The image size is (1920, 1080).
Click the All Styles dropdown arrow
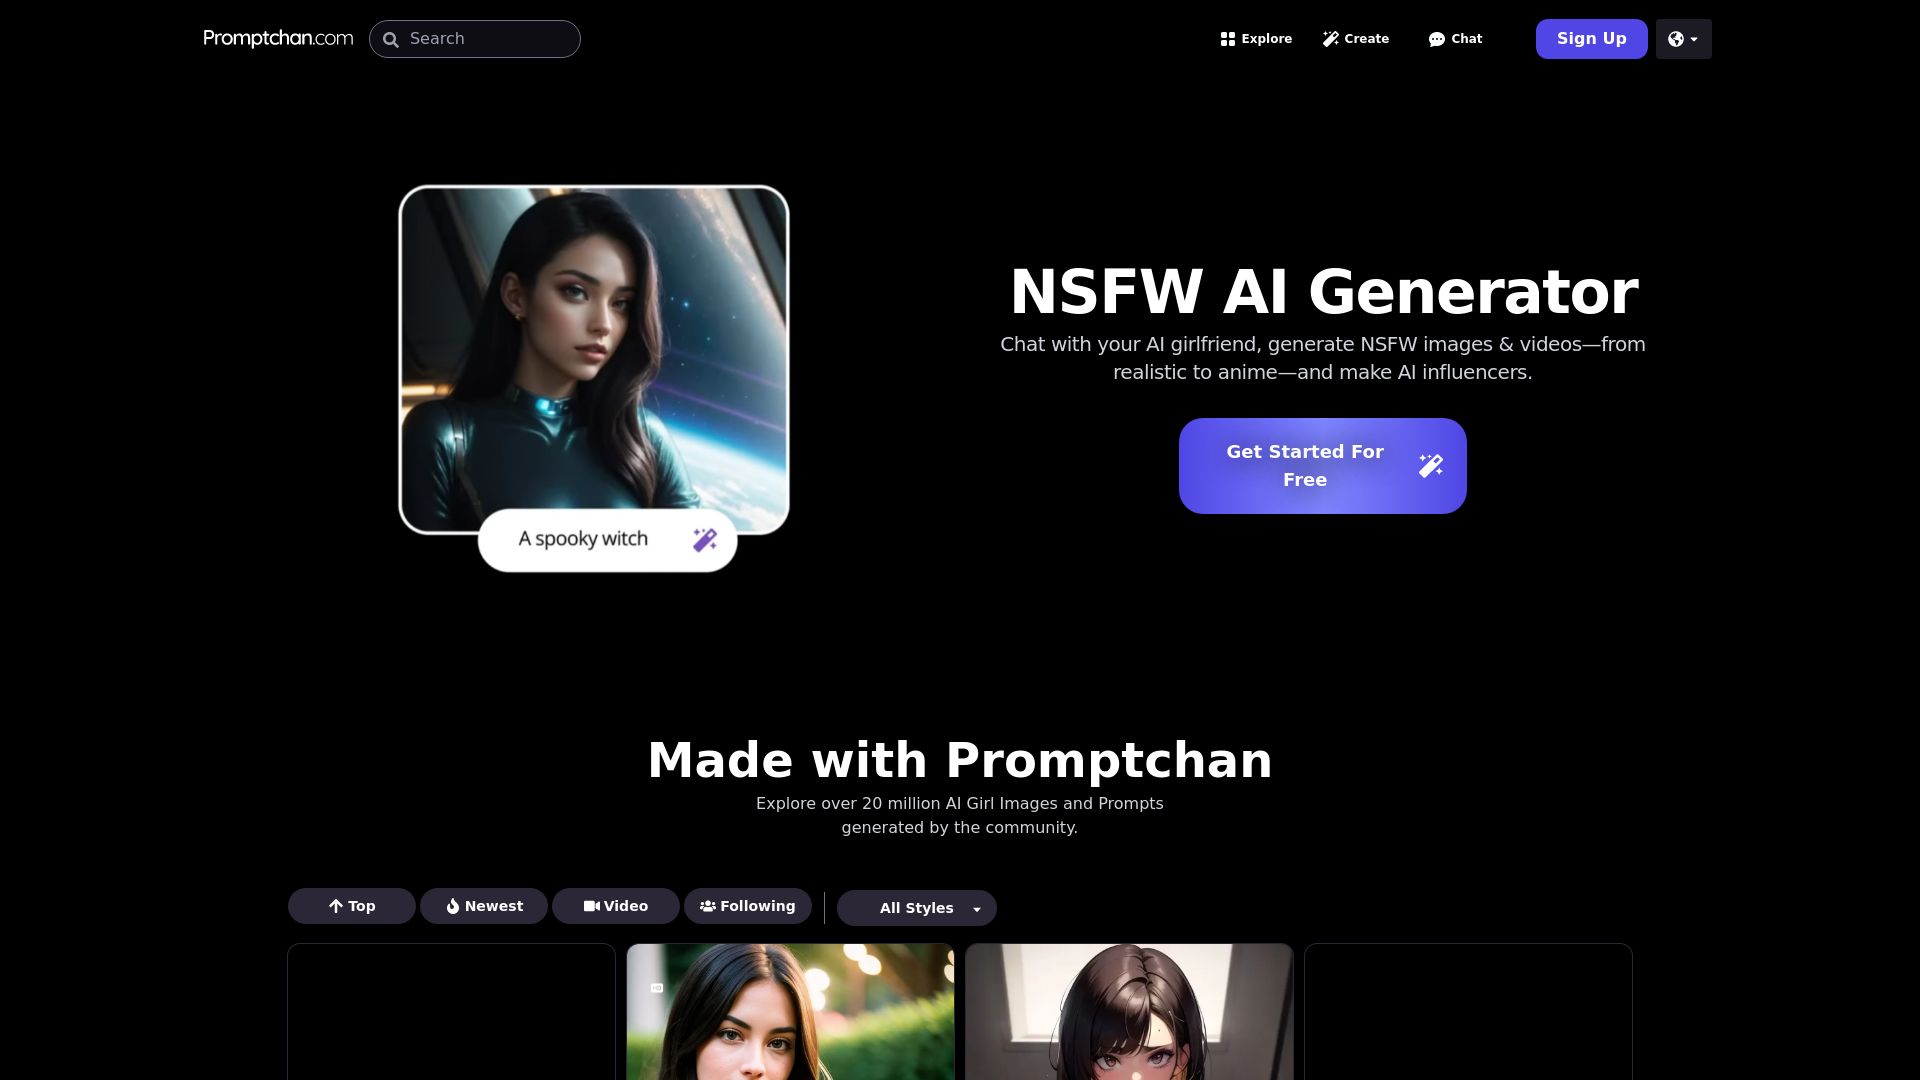click(977, 909)
